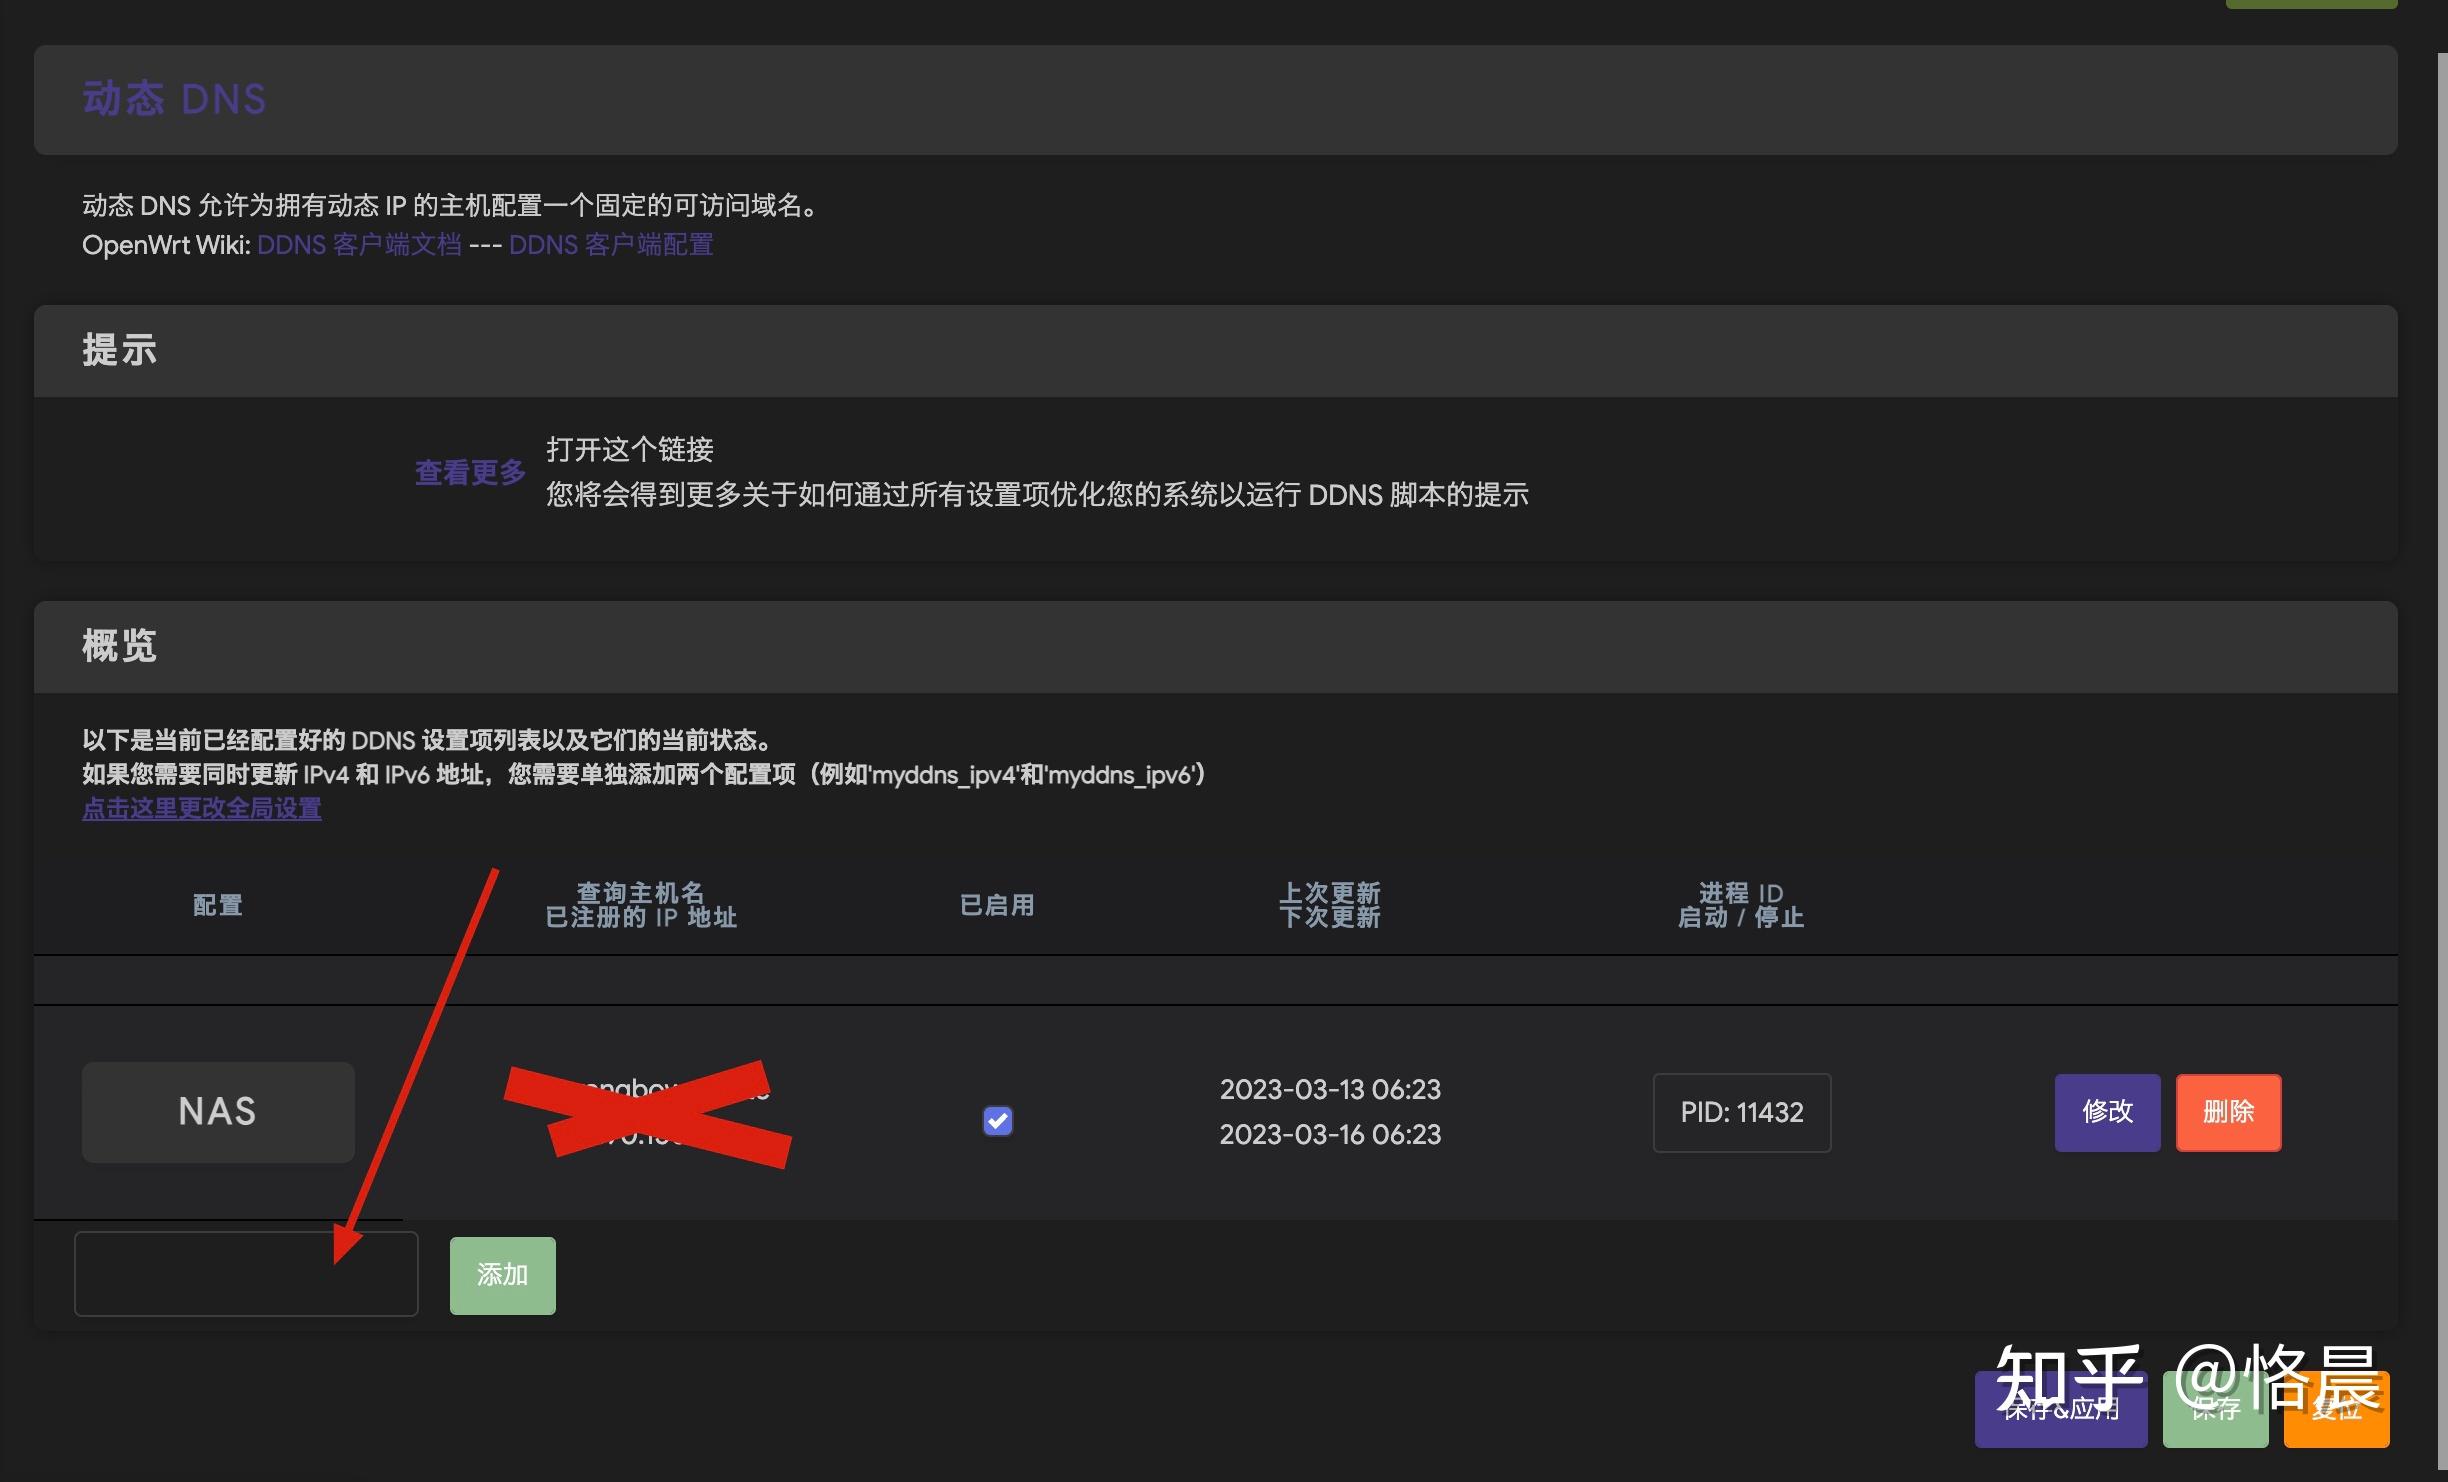Stop the process via PID: 11432 button
This screenshot has height=1482, width=2448.
pyautogui.click(x=1741, y=1112)
